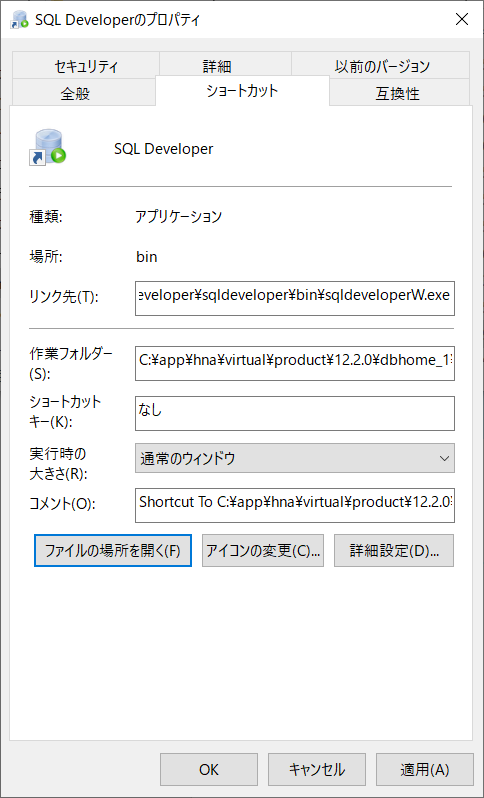
Task: Switch to the 全般 tab
Action: [83, 93]
